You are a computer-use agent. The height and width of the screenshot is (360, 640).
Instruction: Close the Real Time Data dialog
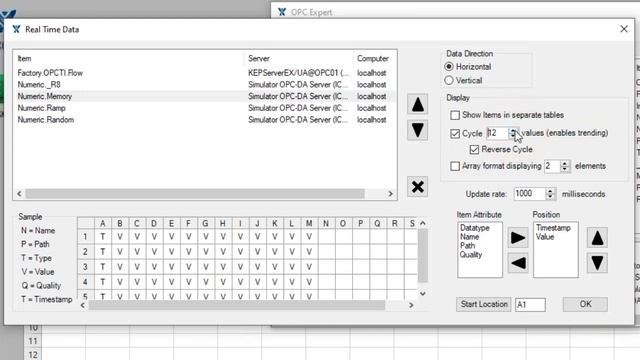(x=624, y=29)
